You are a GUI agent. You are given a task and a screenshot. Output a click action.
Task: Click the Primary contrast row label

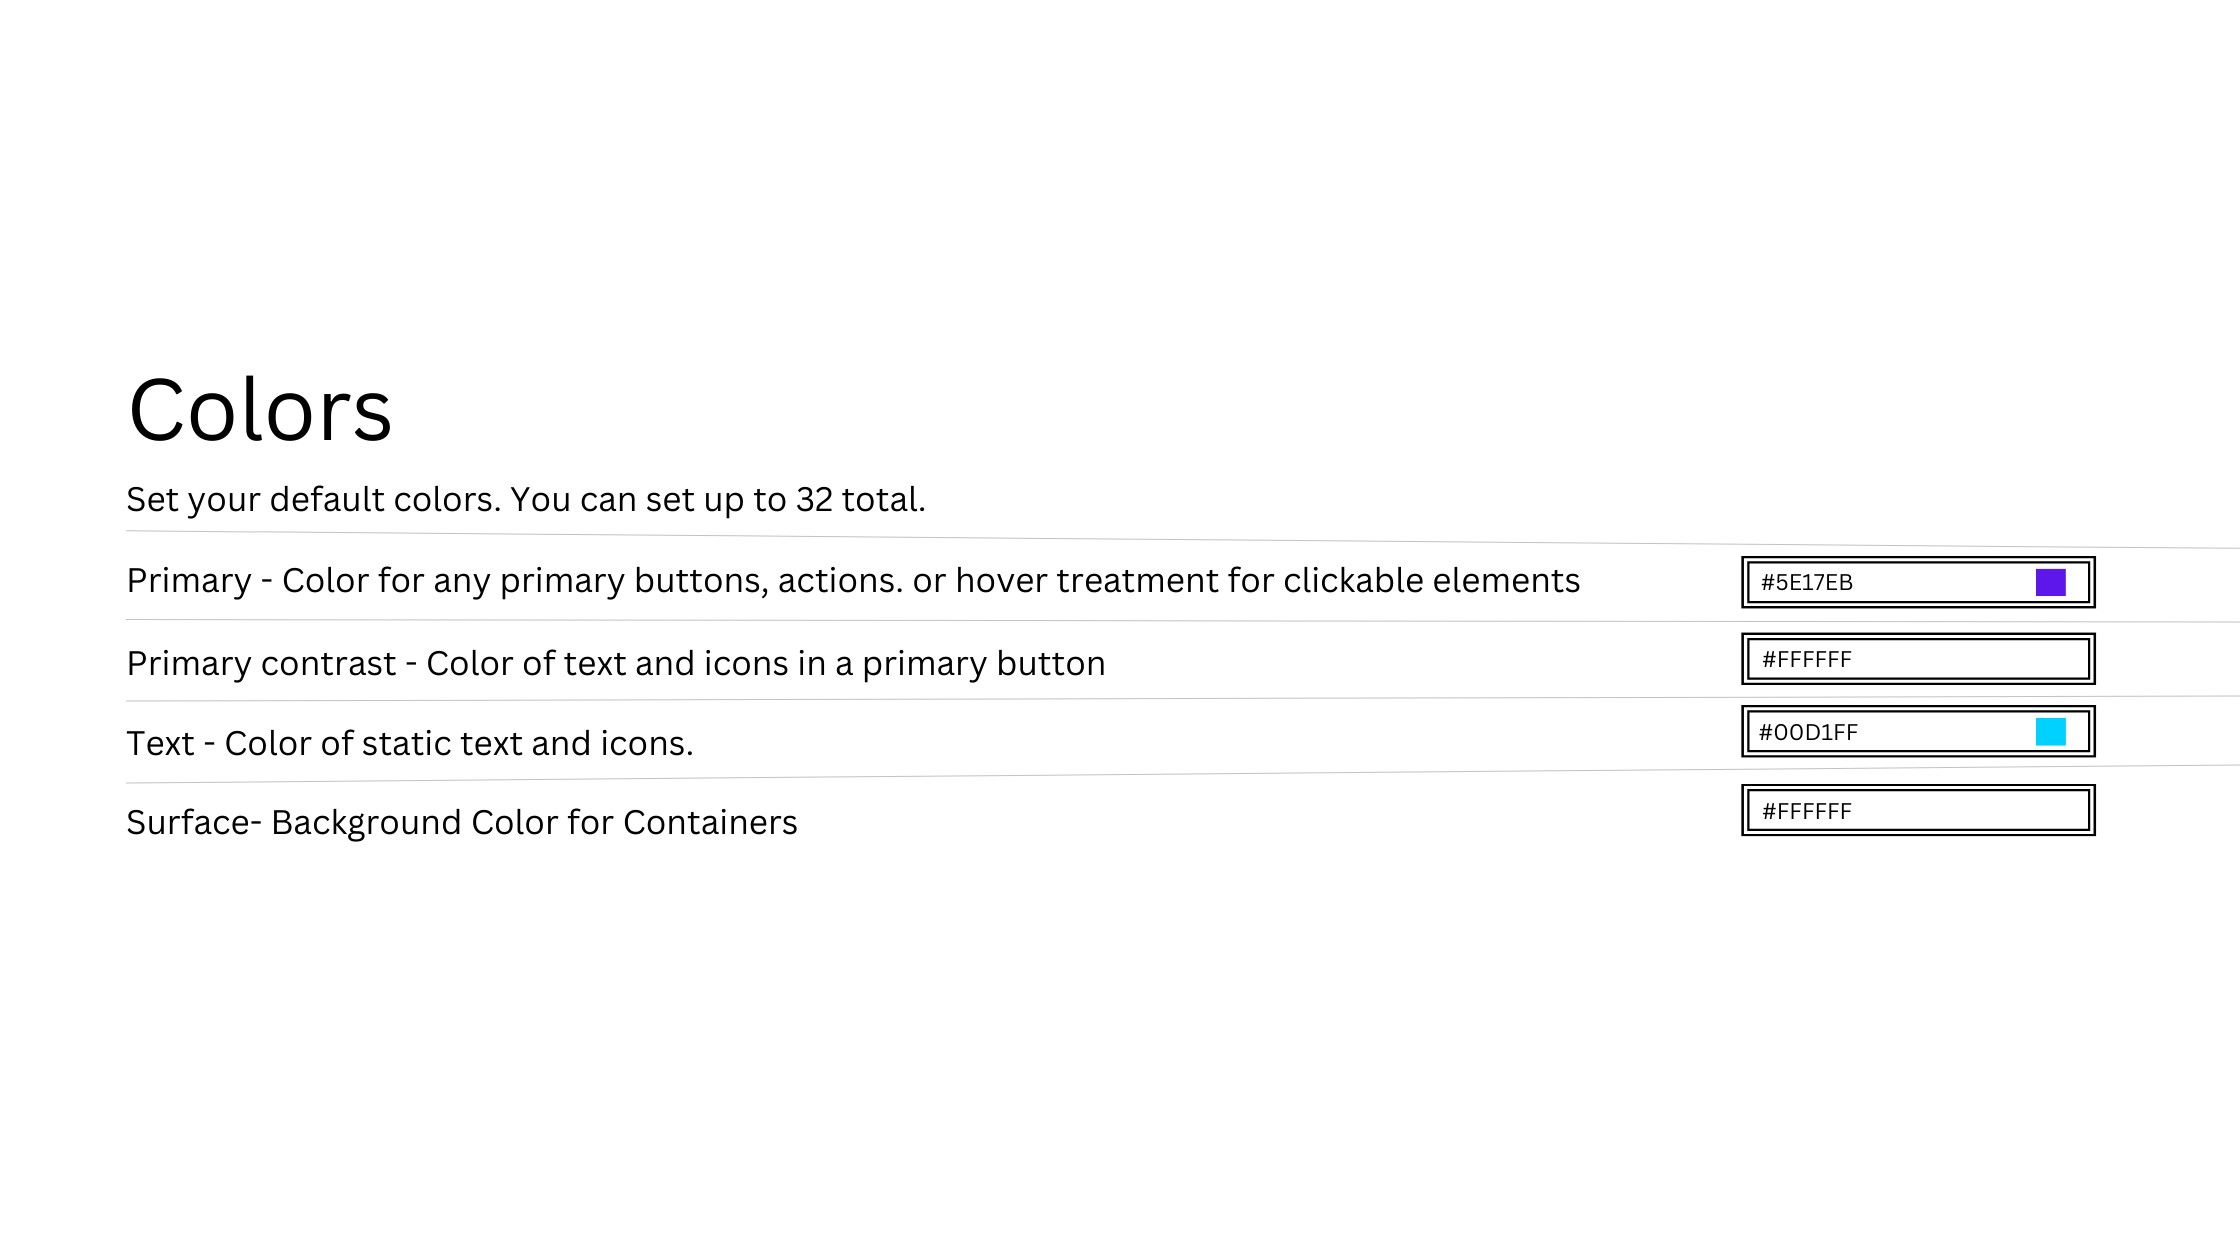click(616, 662)
